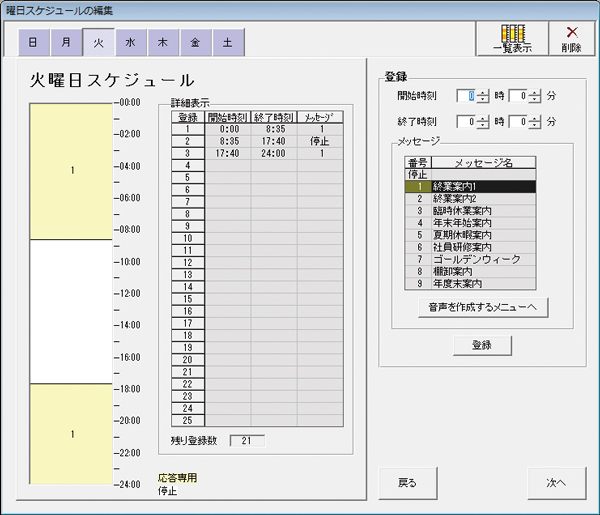Click 音声を作成するメニューへ button
This screenshot has height=515, width=600.
[483, 308]
